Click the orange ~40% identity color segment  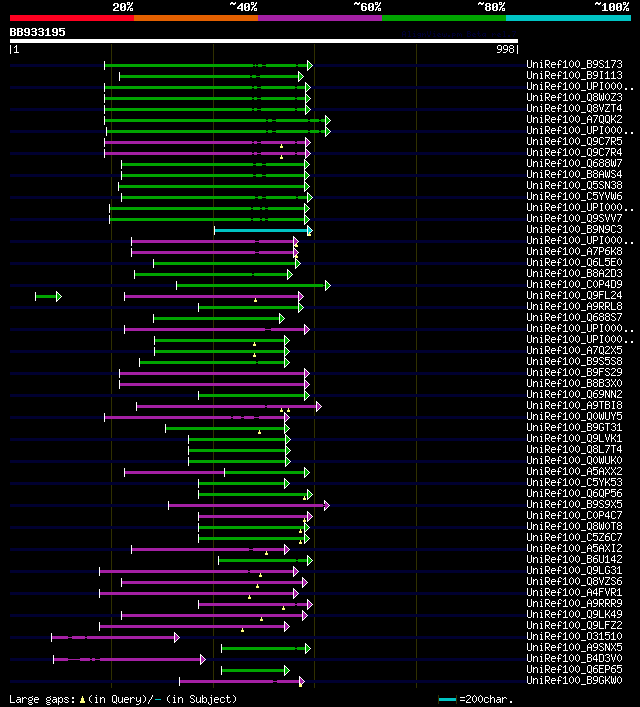pyautogui.click(x=196, y=18)
